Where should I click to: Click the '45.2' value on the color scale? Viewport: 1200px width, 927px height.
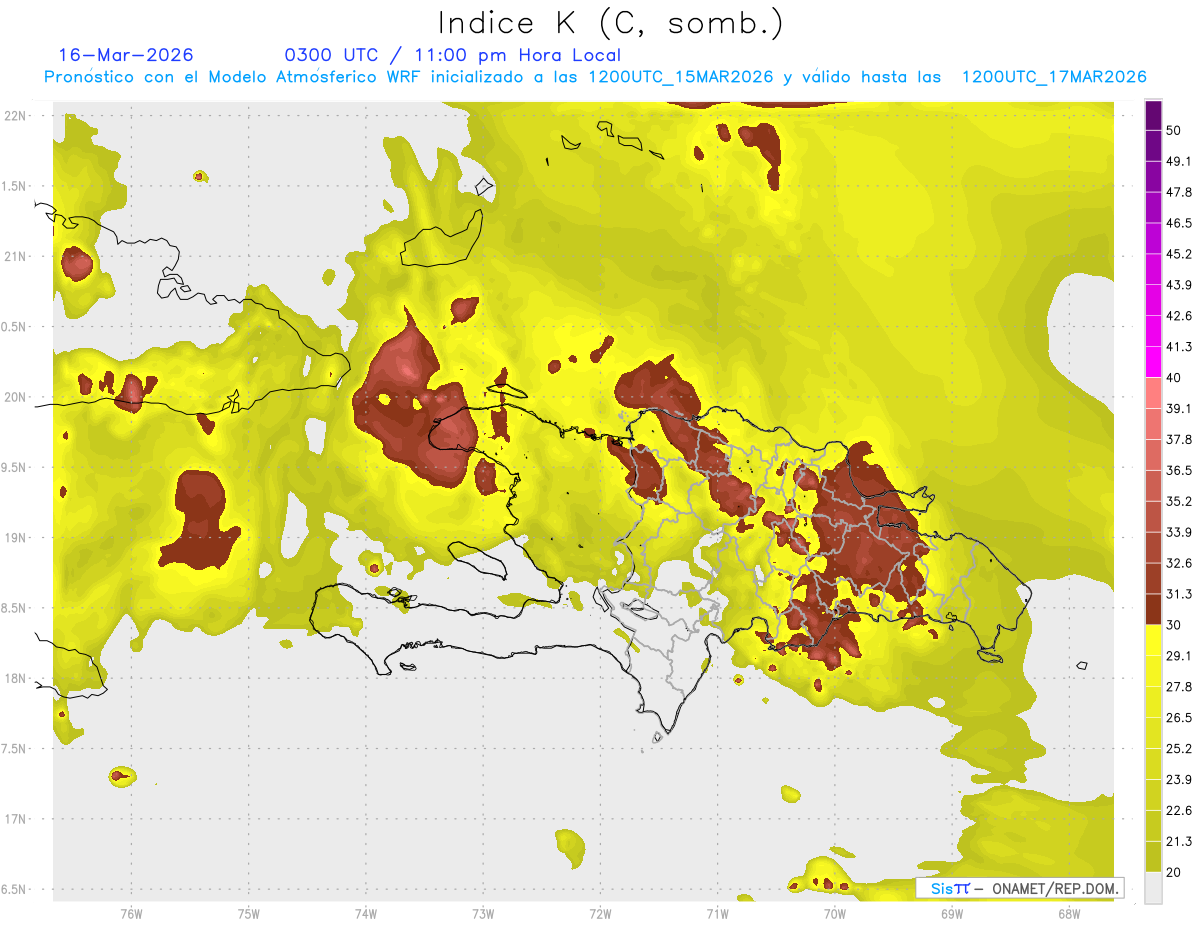1179,254
